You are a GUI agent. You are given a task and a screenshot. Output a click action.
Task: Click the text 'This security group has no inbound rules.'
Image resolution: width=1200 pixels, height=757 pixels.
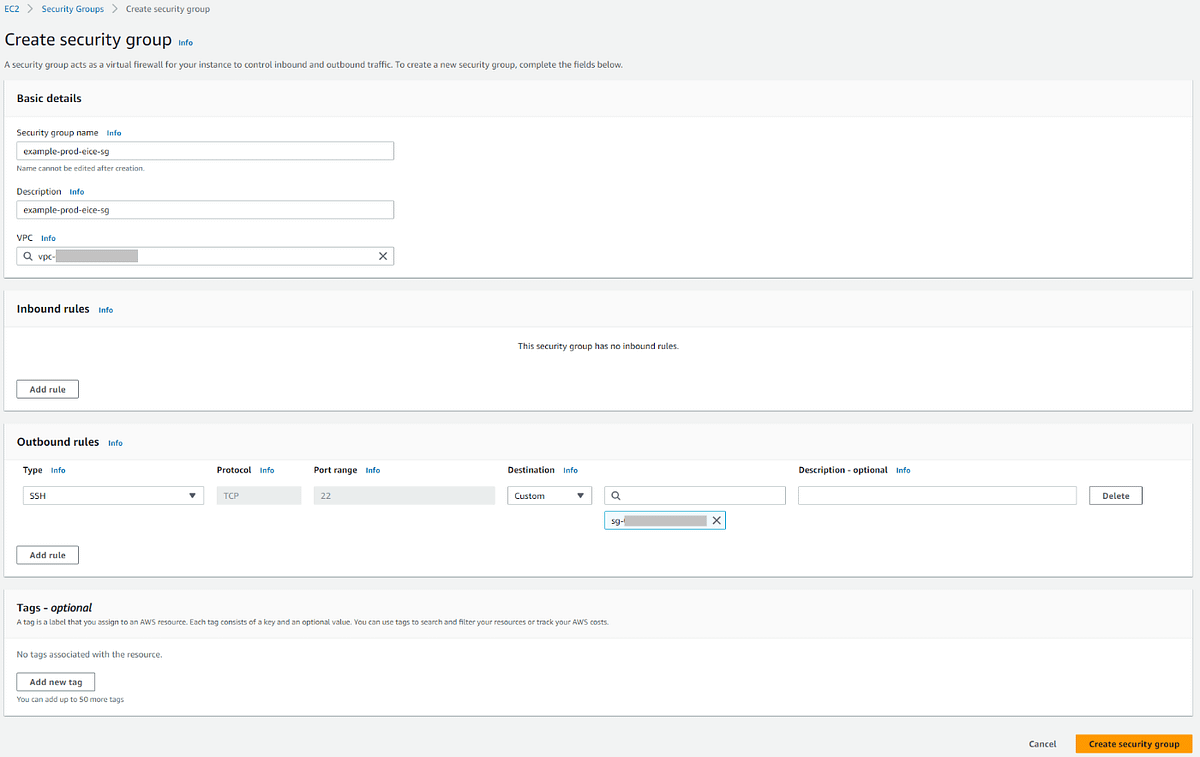pyautogui.click(x=598, y=346)
